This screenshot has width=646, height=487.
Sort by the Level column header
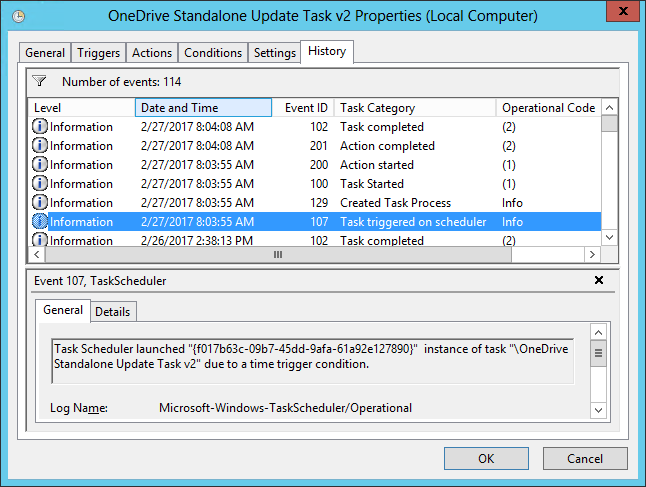82,108
